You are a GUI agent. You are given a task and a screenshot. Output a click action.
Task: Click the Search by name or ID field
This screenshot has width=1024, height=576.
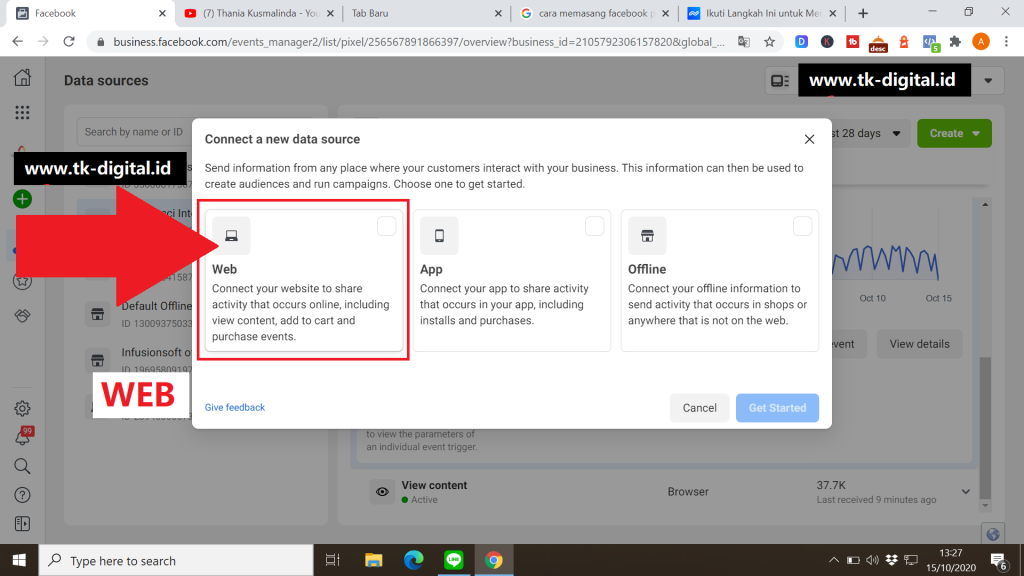point(133,132)
